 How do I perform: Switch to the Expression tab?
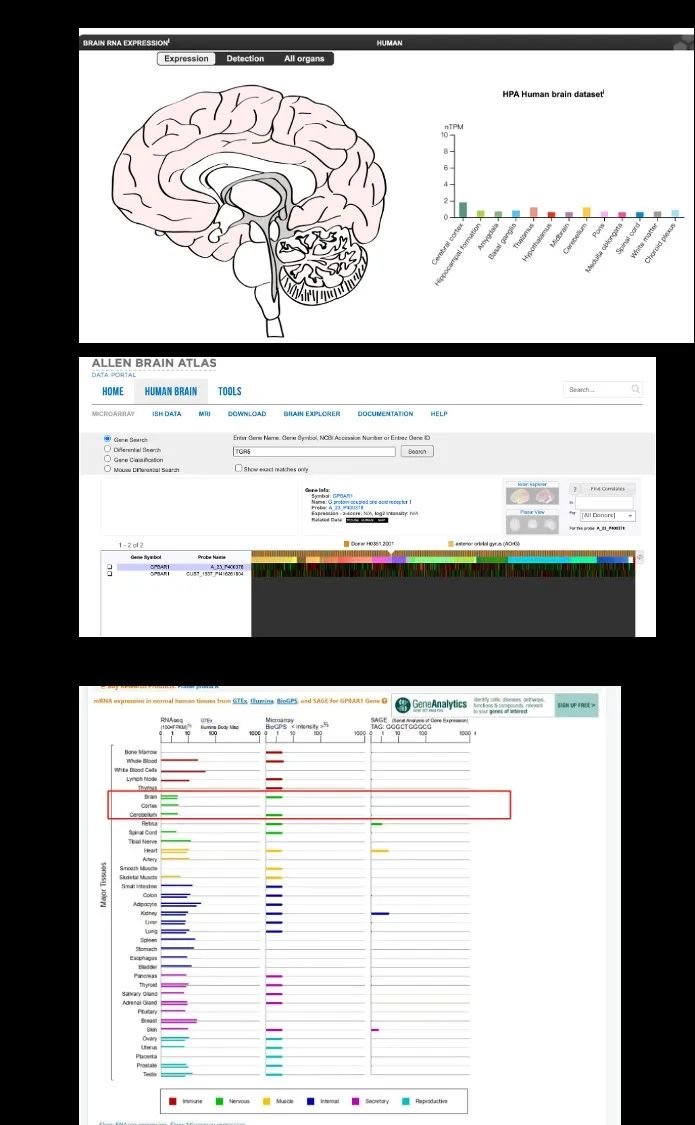[x=186, y=59]
